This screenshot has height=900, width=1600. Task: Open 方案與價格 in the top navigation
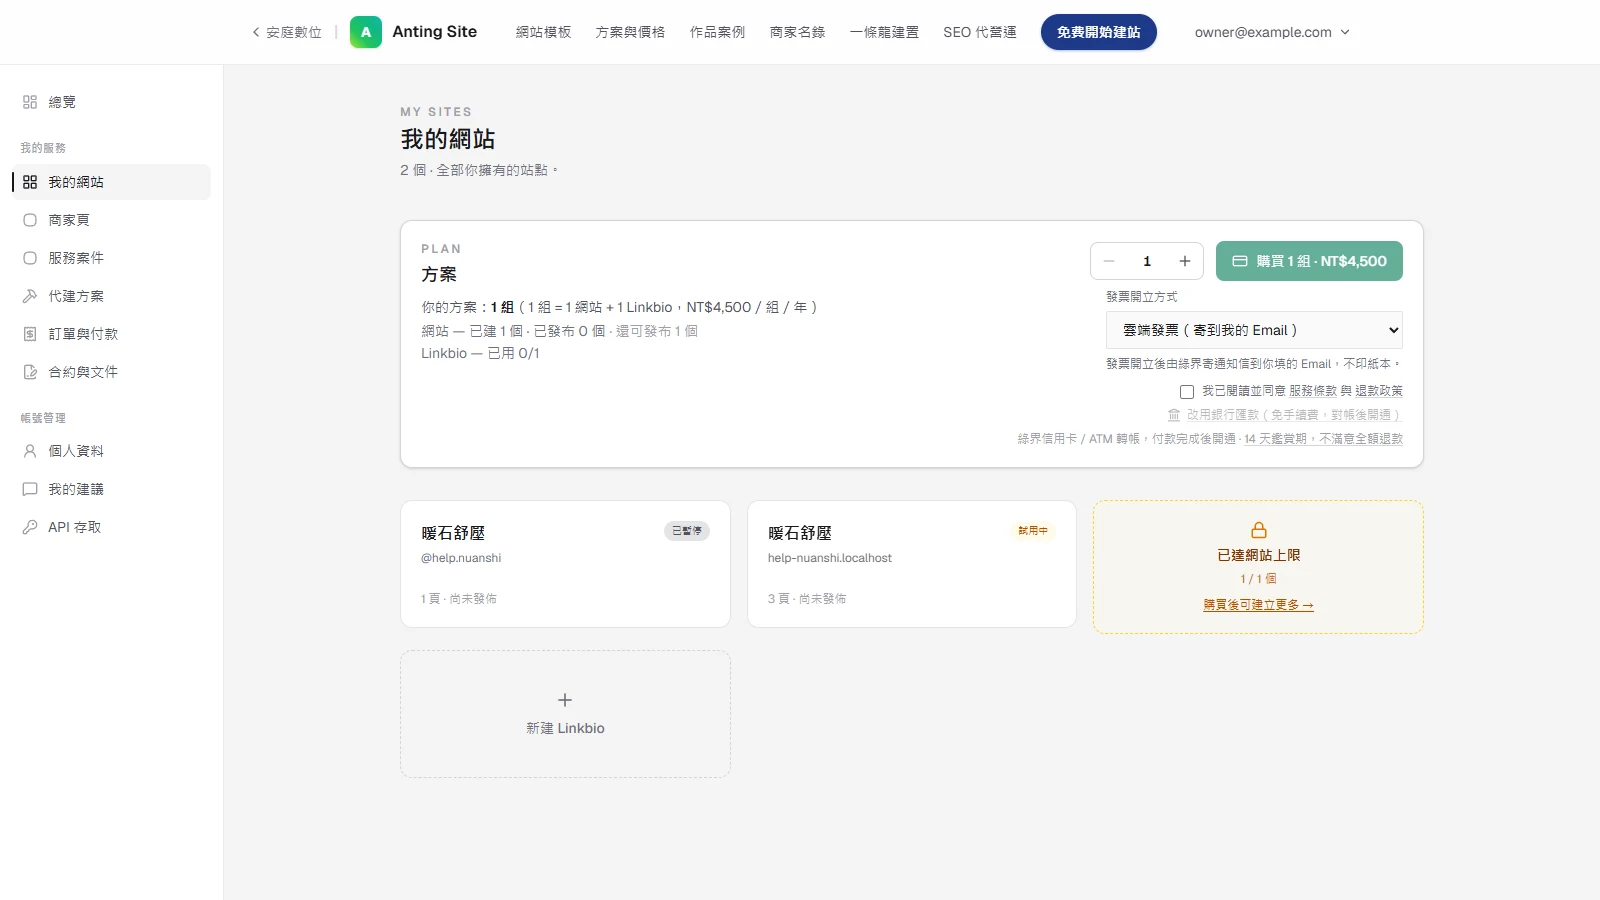click(630, 32)
